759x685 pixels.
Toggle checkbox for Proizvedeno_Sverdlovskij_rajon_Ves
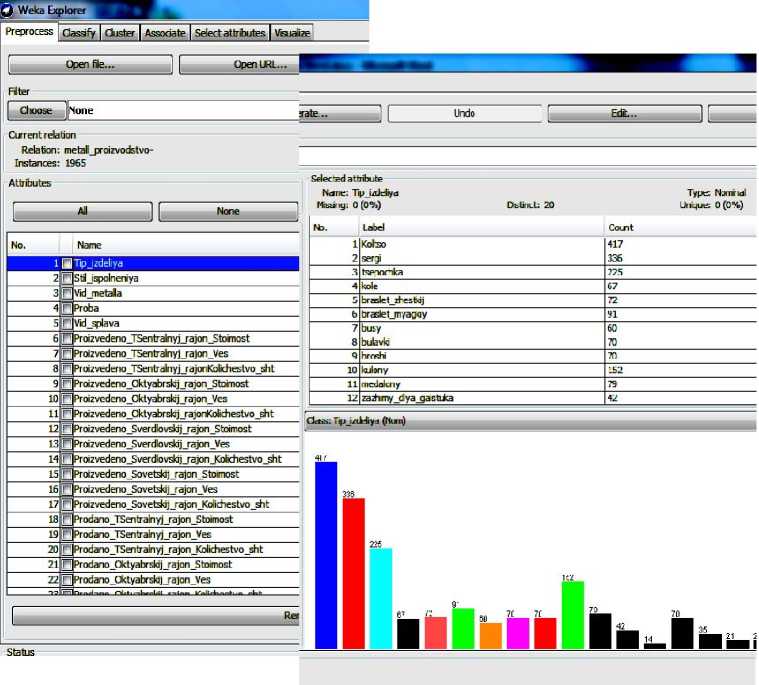pos(67,444)
